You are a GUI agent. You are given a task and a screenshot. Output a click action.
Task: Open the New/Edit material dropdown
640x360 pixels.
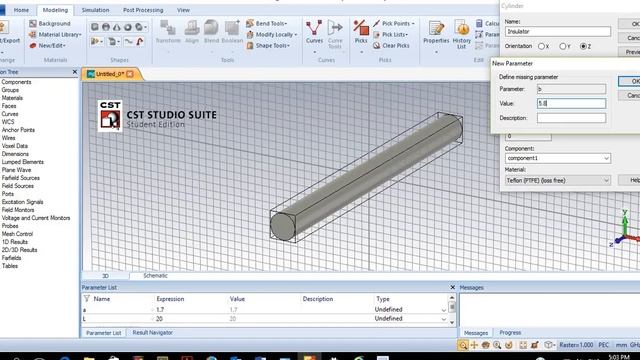(47, 46)
